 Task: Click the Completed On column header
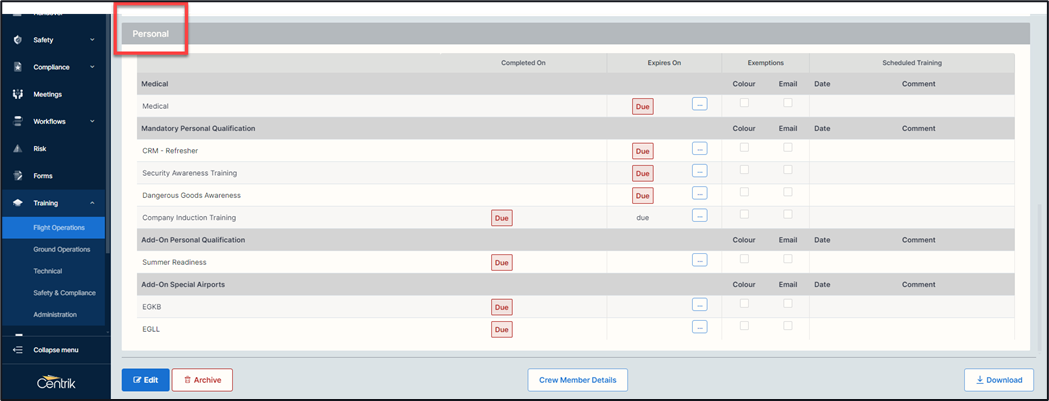coord(524,63)
